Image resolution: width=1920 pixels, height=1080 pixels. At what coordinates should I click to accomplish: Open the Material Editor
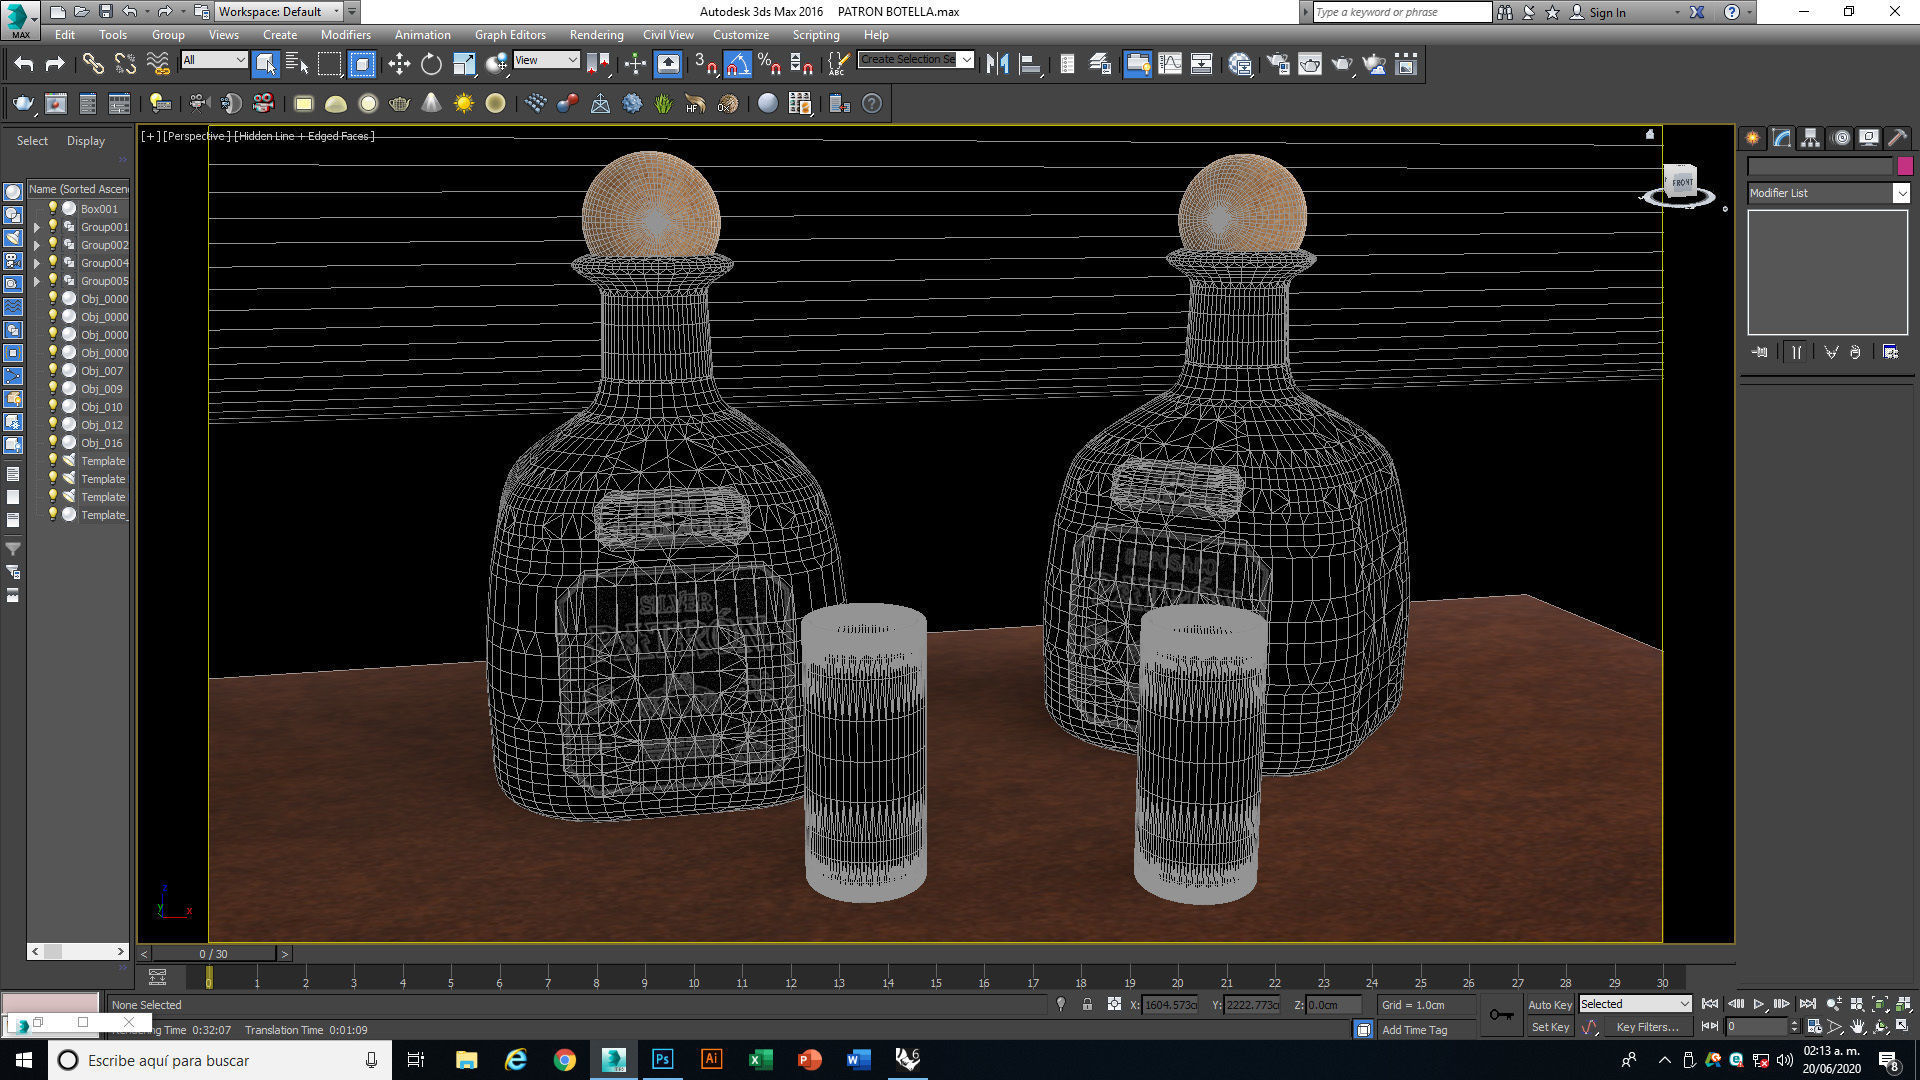pos(1241,65)
